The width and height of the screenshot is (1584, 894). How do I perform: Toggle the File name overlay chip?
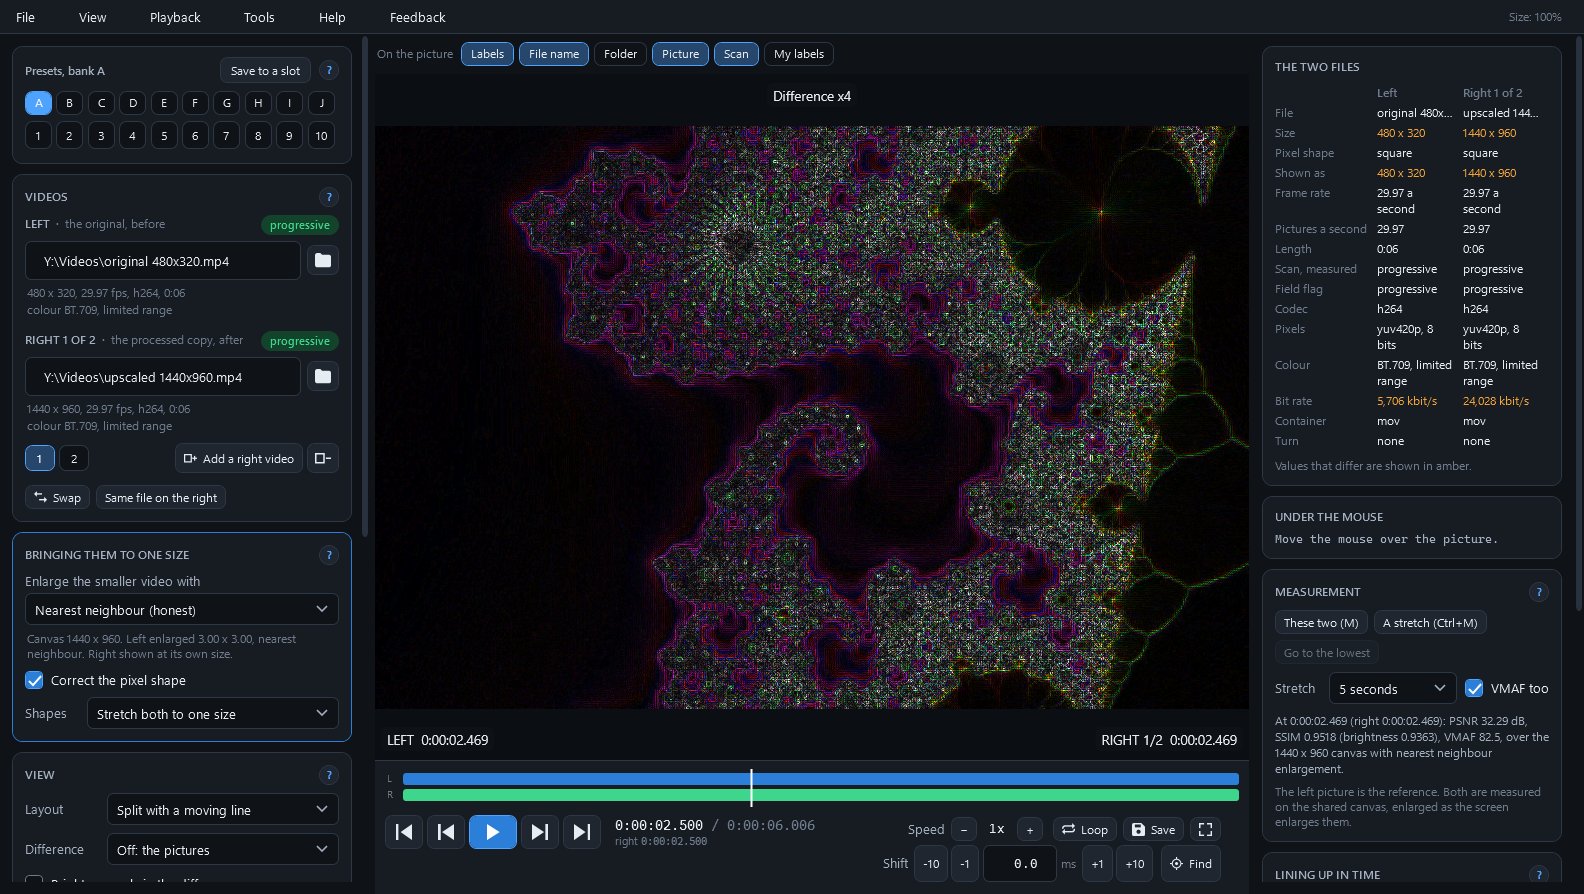coord(554,54)
